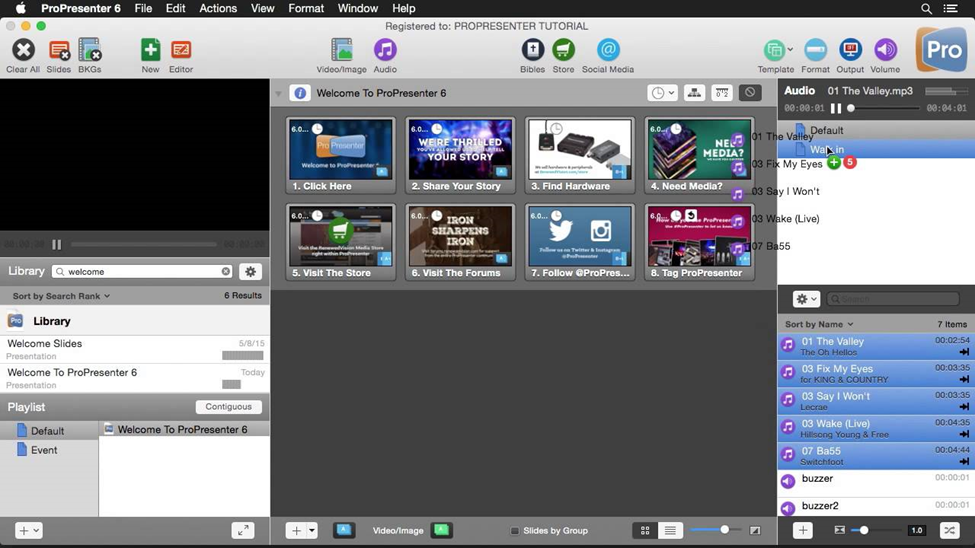Select slide 7. Follow @ProPres
Screen dimensions: 975x548
click(580, 243)
